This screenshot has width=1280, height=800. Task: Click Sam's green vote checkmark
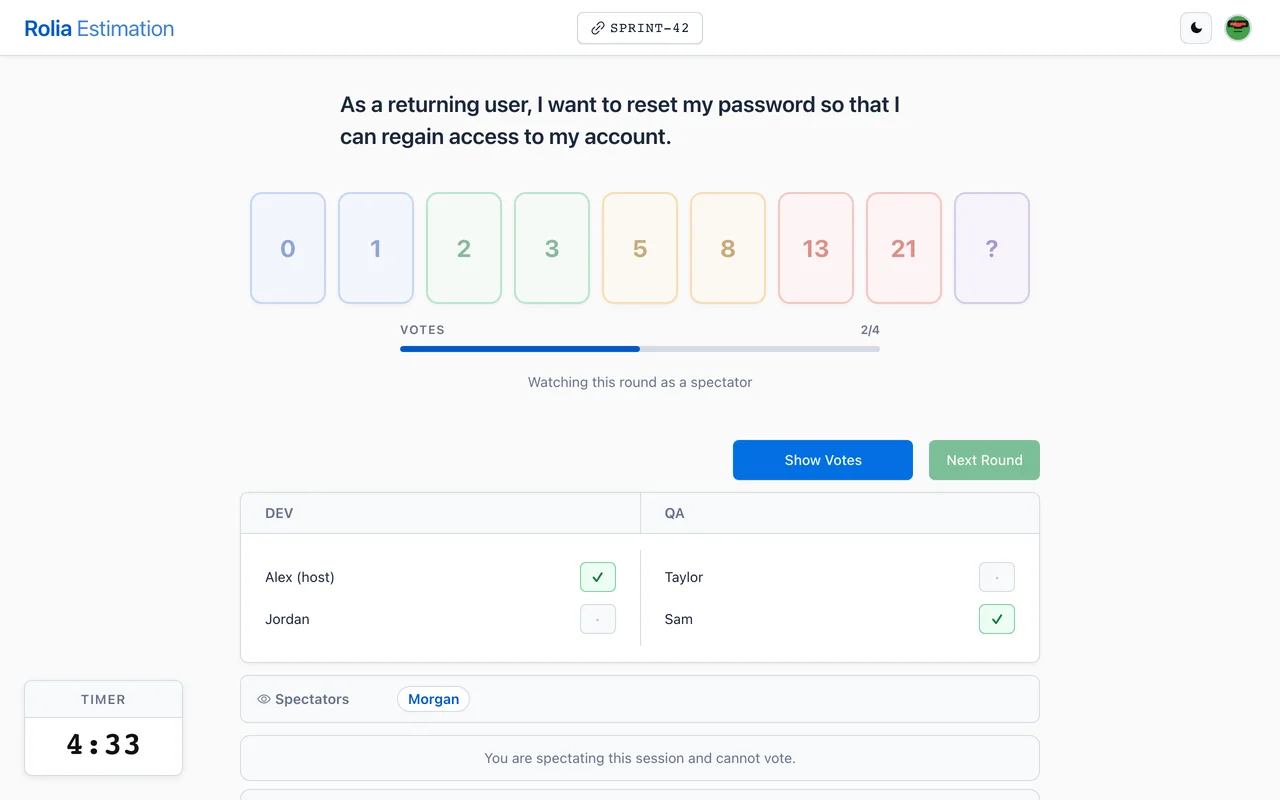[997, 619]
